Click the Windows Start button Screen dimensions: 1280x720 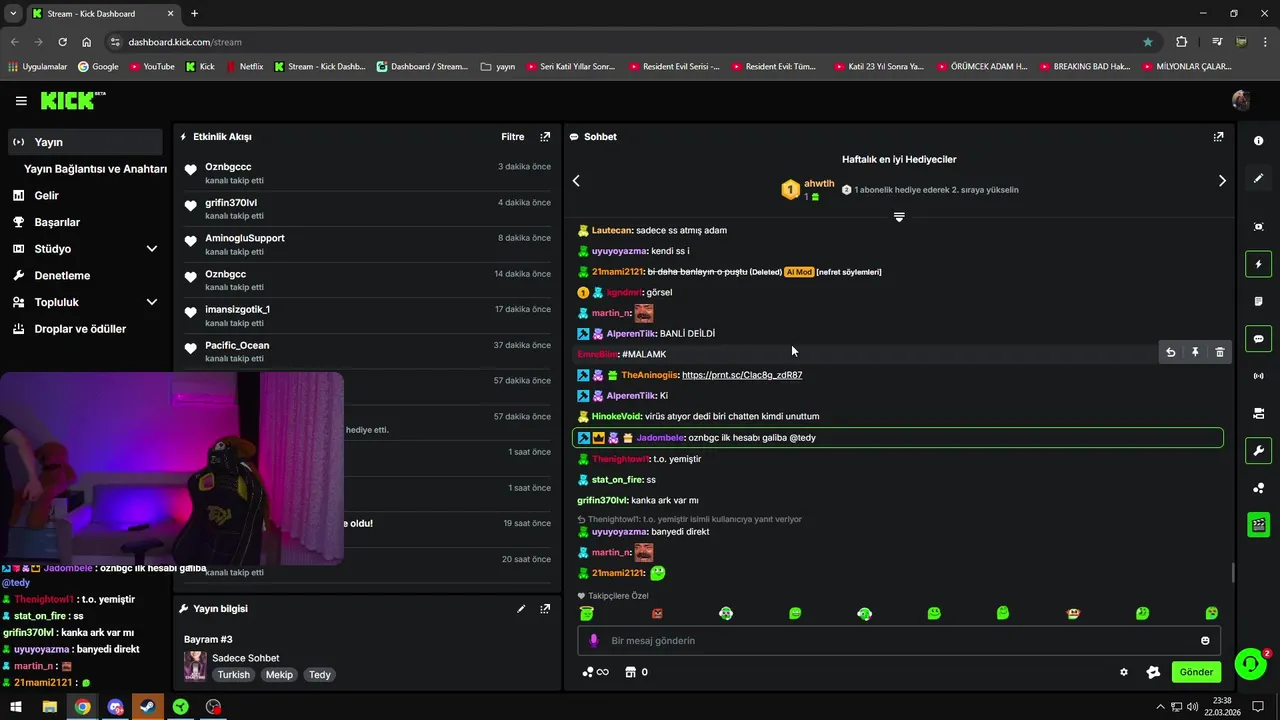(17, 707)
